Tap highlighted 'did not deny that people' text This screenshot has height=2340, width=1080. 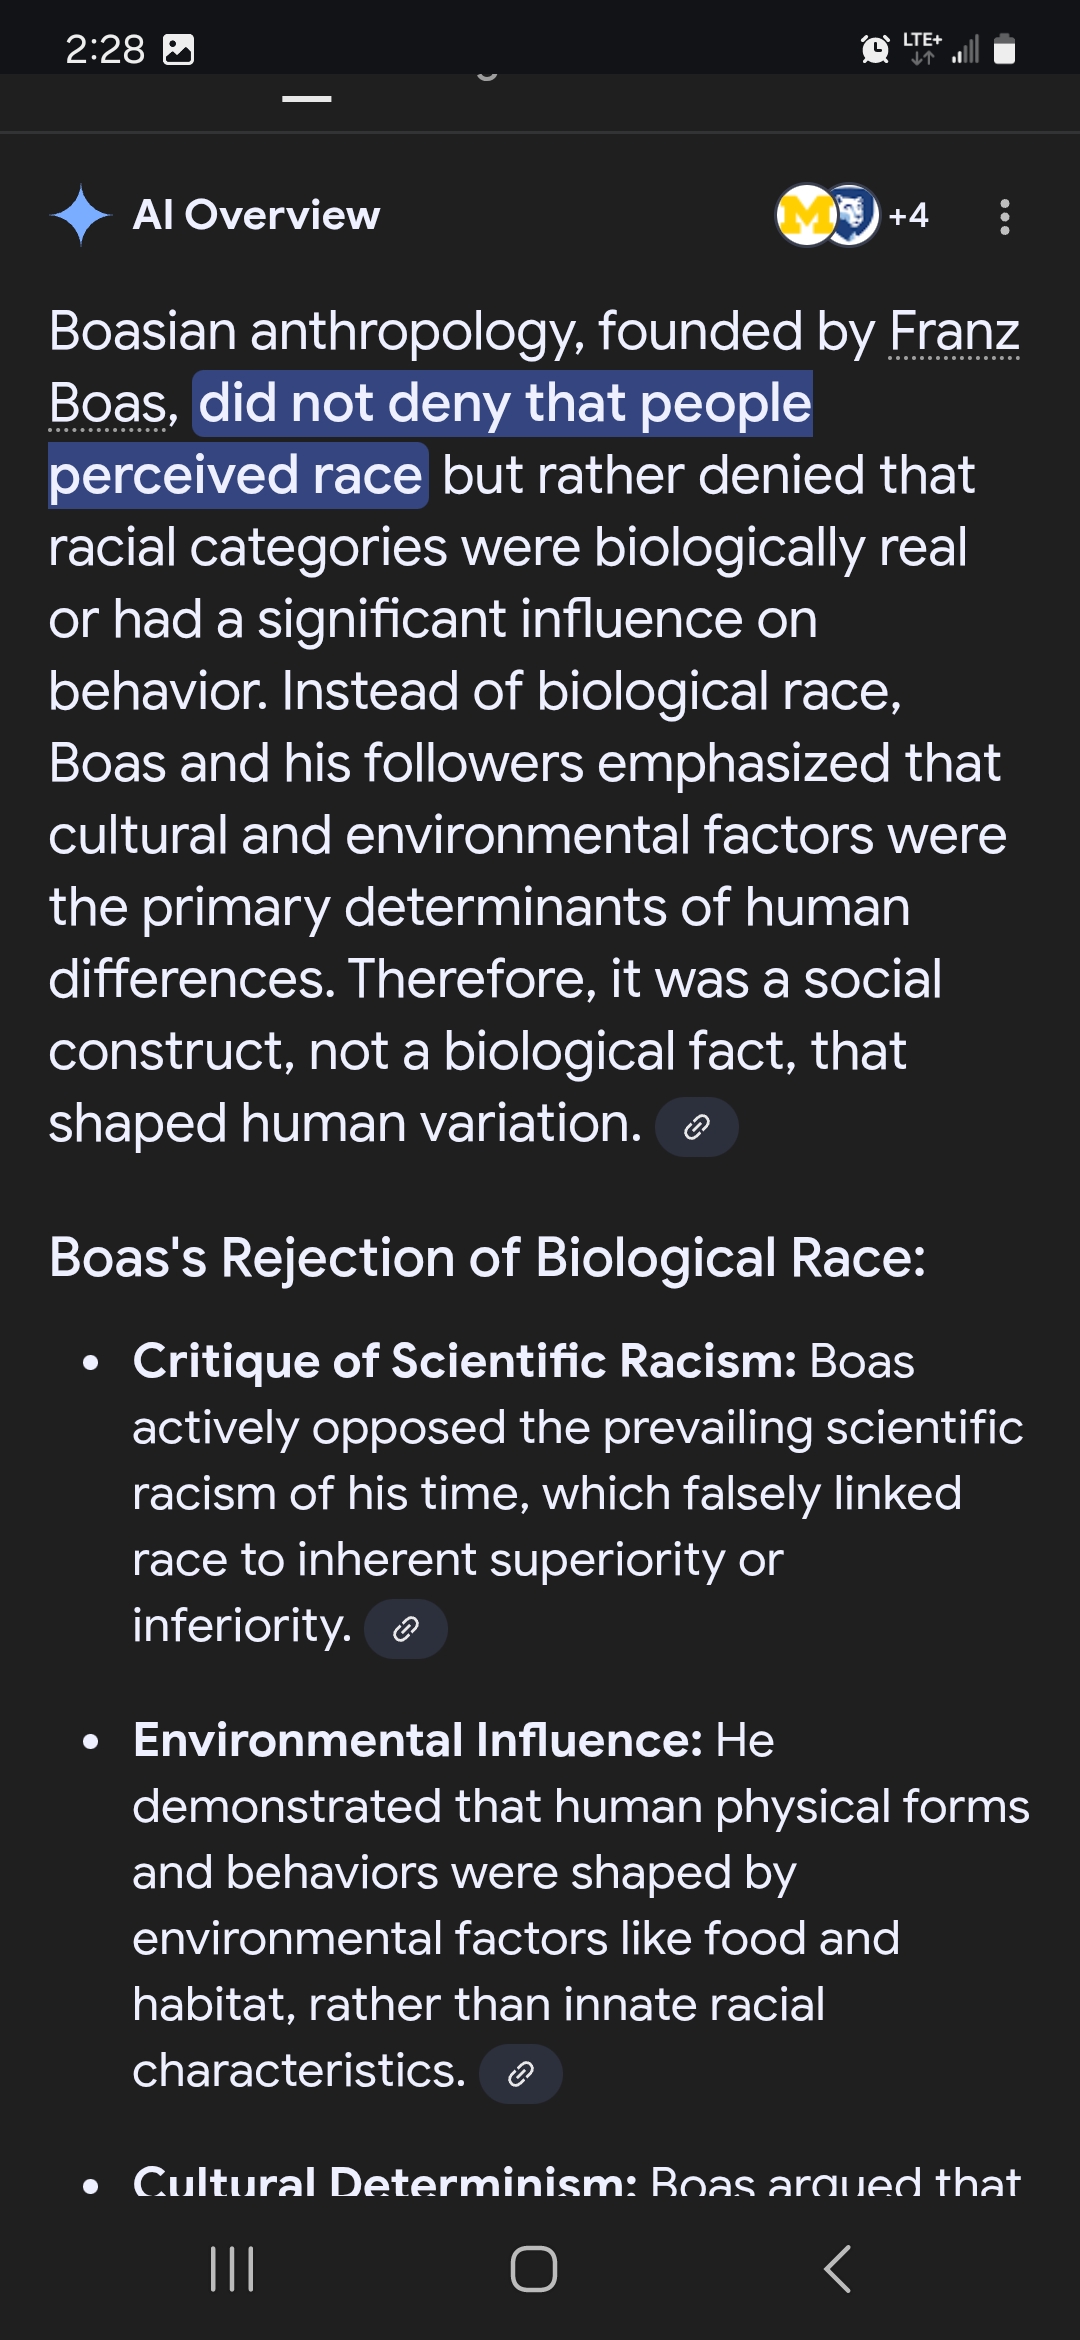pos(505,403)
